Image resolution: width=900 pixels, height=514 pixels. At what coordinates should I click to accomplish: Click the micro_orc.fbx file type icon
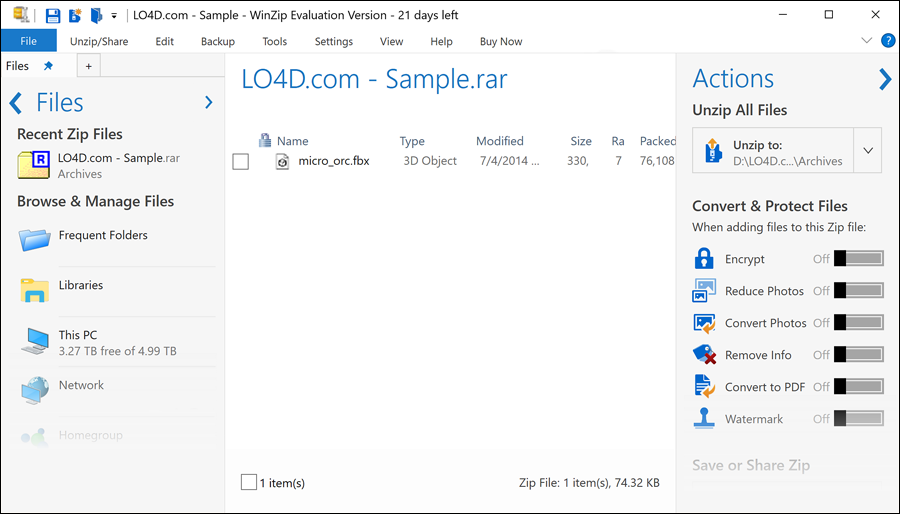point(282,161)
